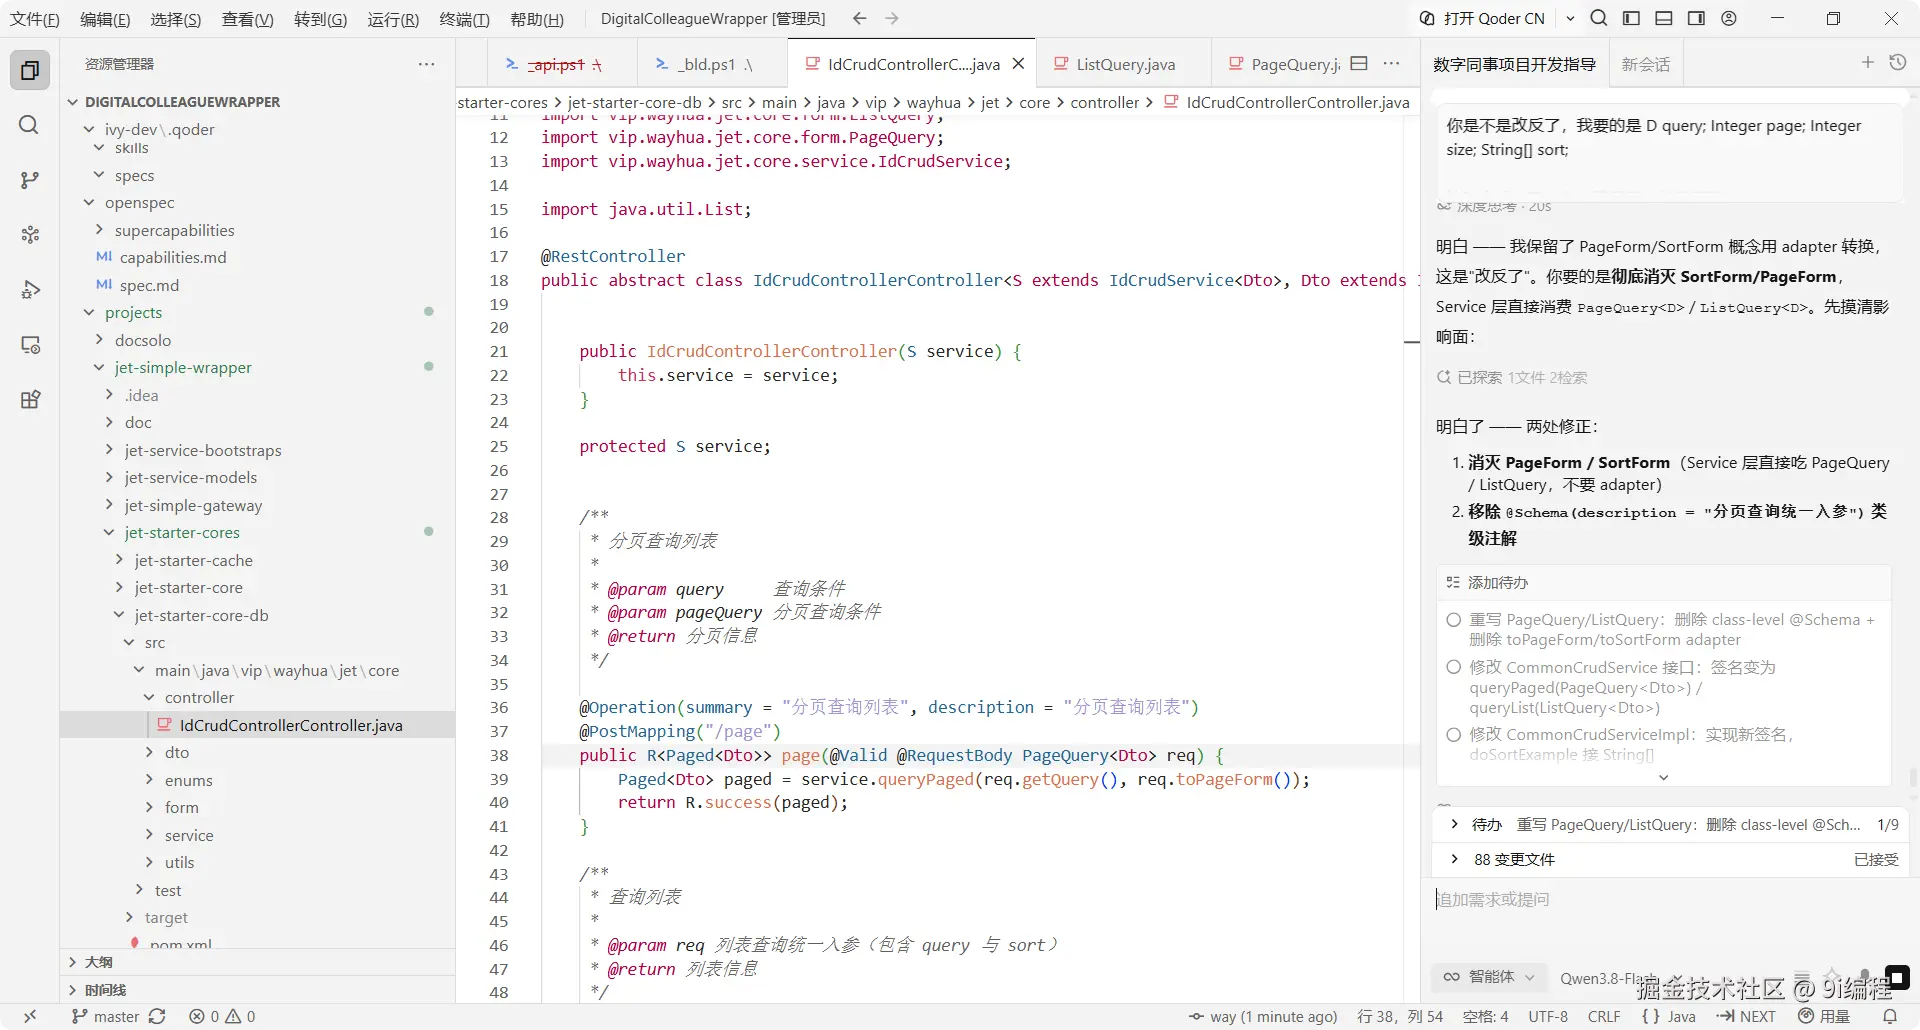Open the account profile icon

coord(1729,18)
